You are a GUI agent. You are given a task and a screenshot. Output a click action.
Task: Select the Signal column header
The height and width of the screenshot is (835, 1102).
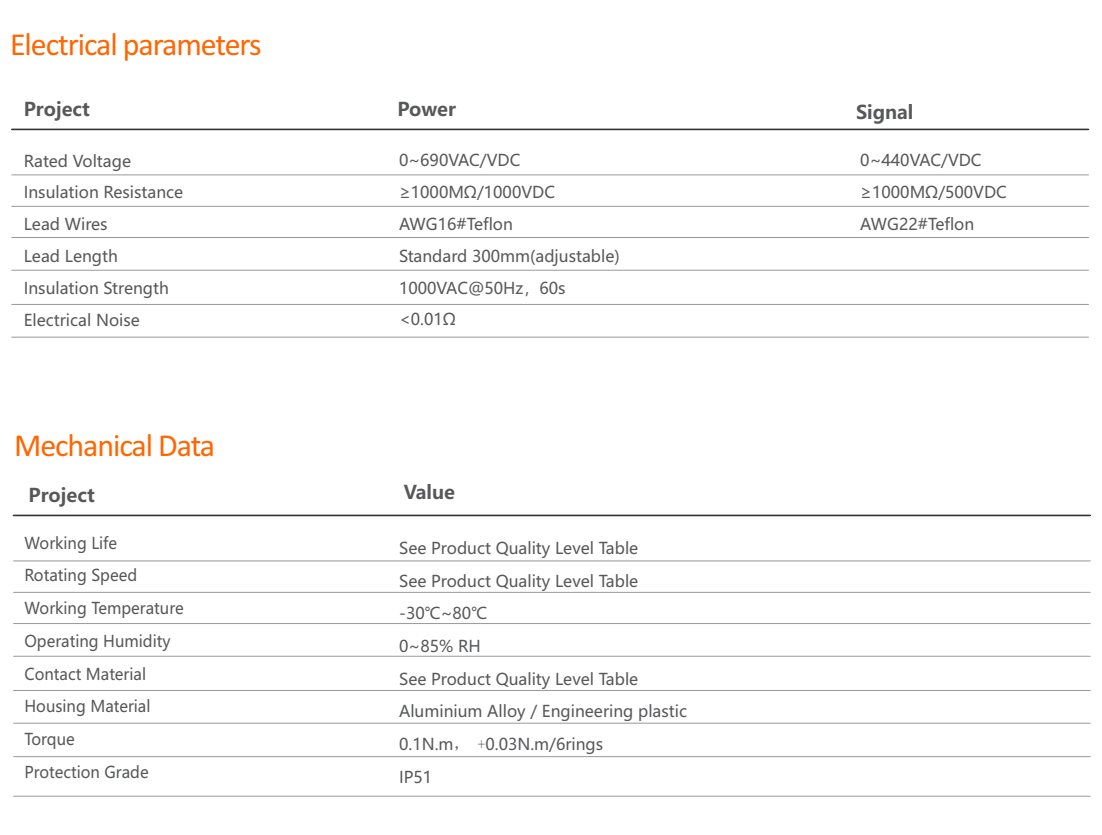884,113
